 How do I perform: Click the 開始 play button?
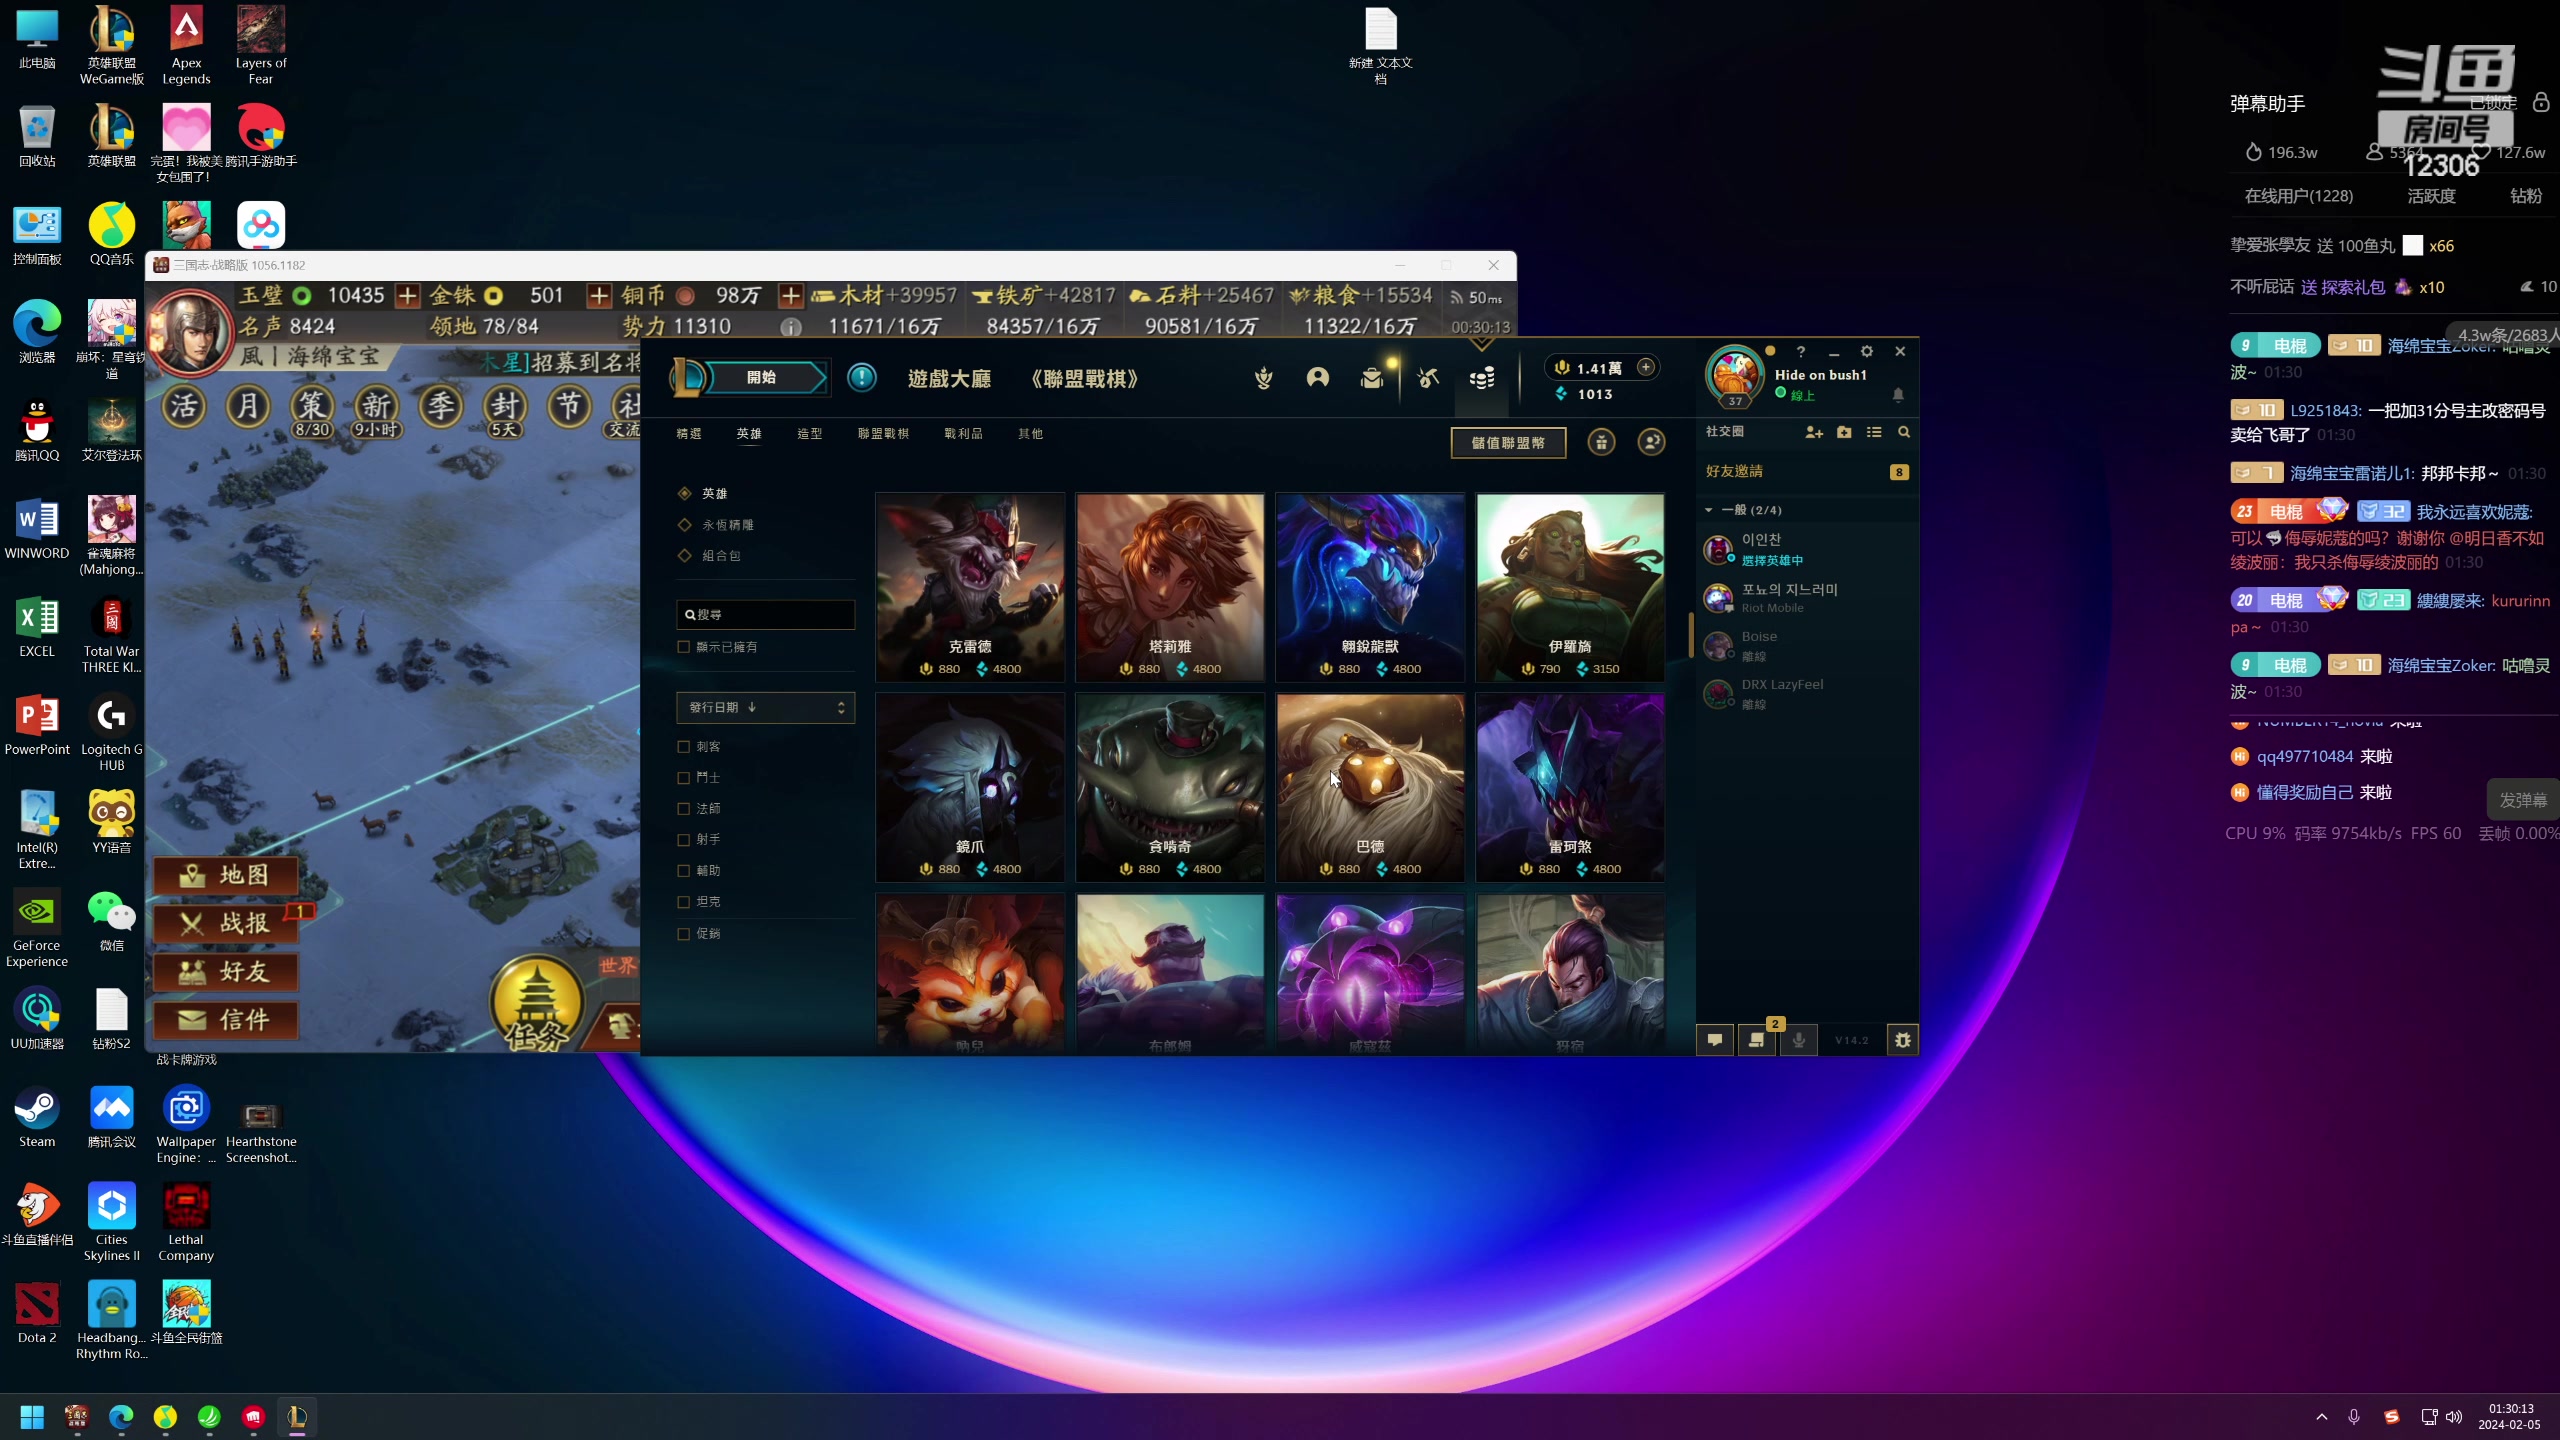tap(762, 378)
